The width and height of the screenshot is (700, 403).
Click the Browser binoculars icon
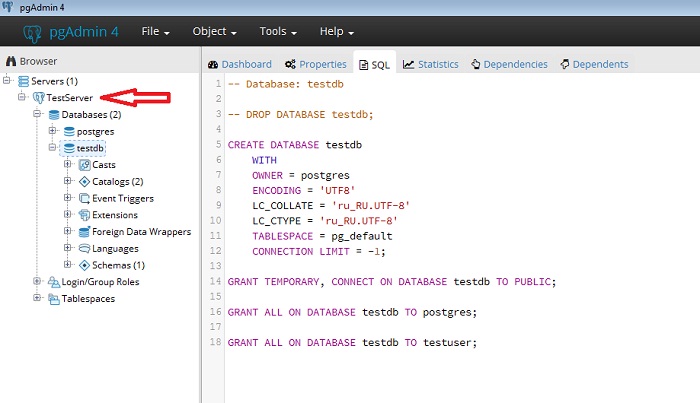click(x=11, y=61)
